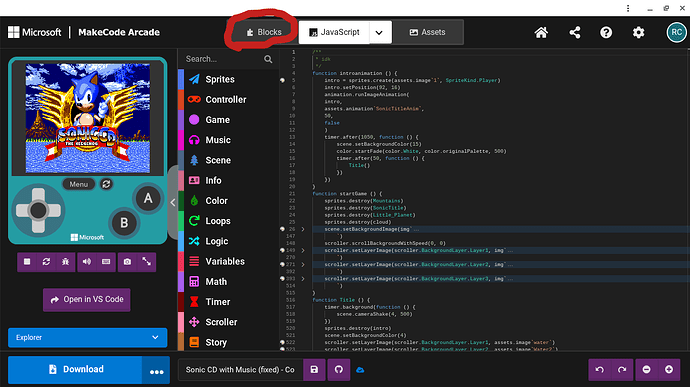Click the 'function introanimation' code line
The width and height of the screenshot is (690, 387).
pos(355,73)
